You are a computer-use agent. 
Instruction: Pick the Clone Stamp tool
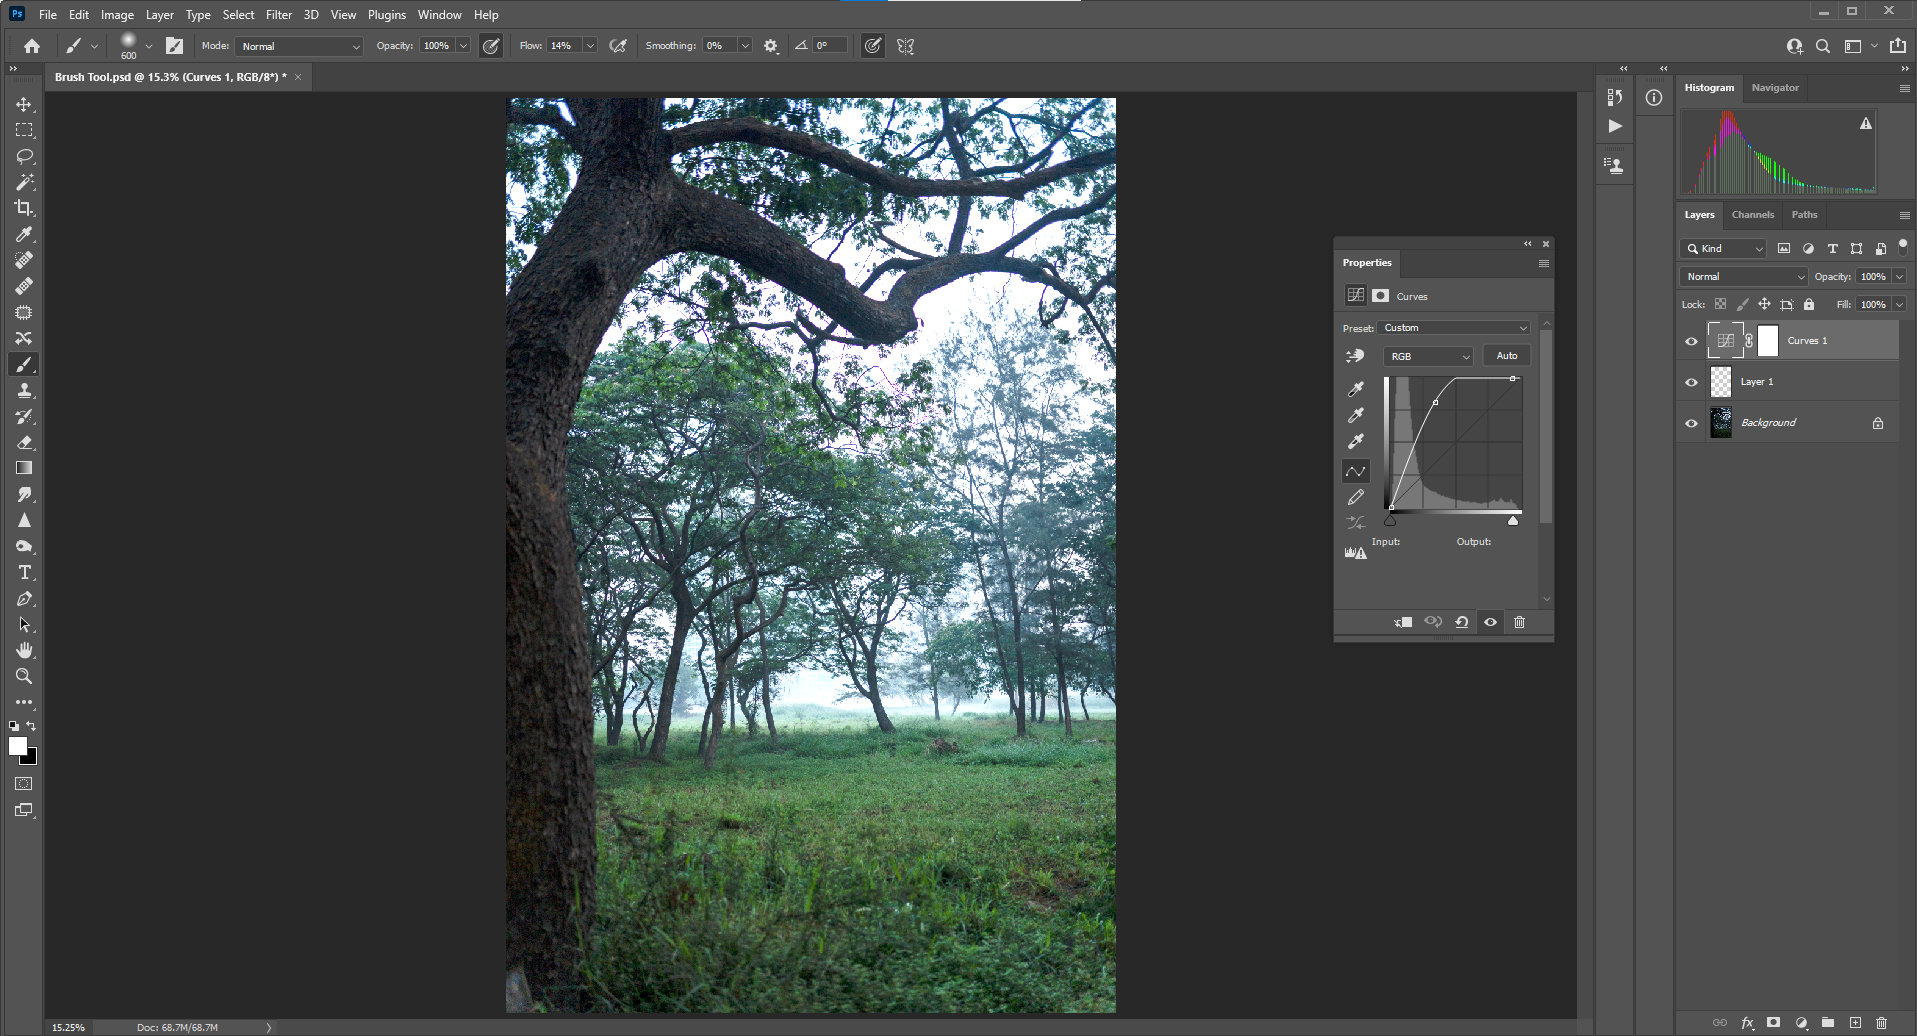pos(24,391)
